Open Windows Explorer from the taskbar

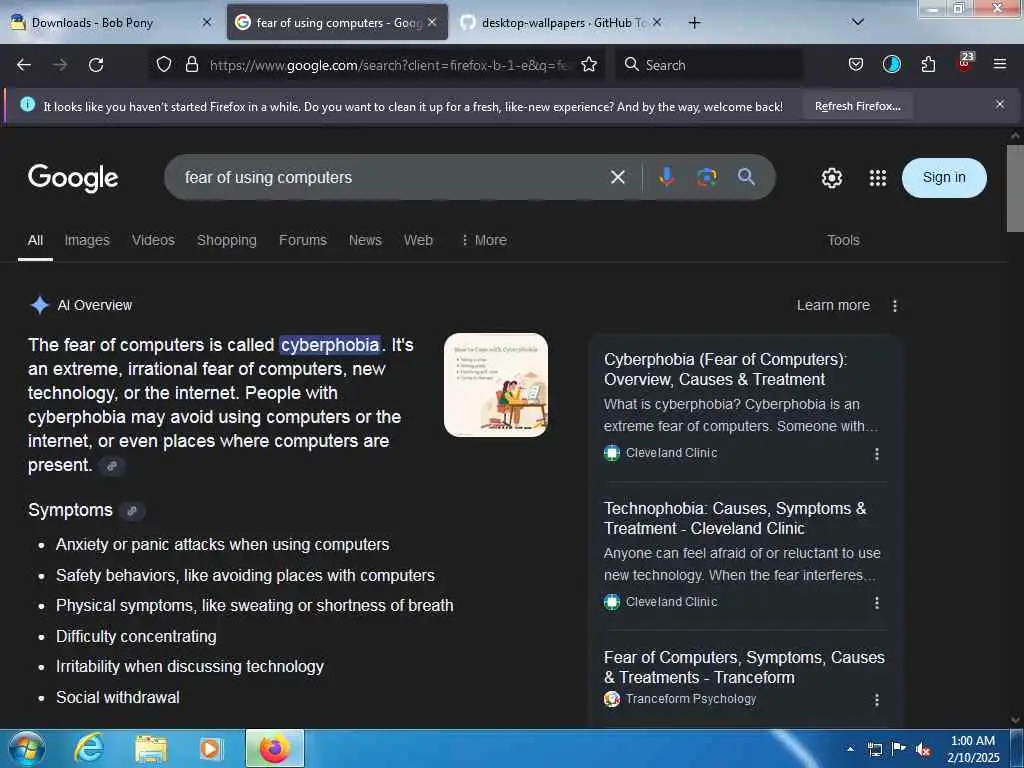pos(151,749)
